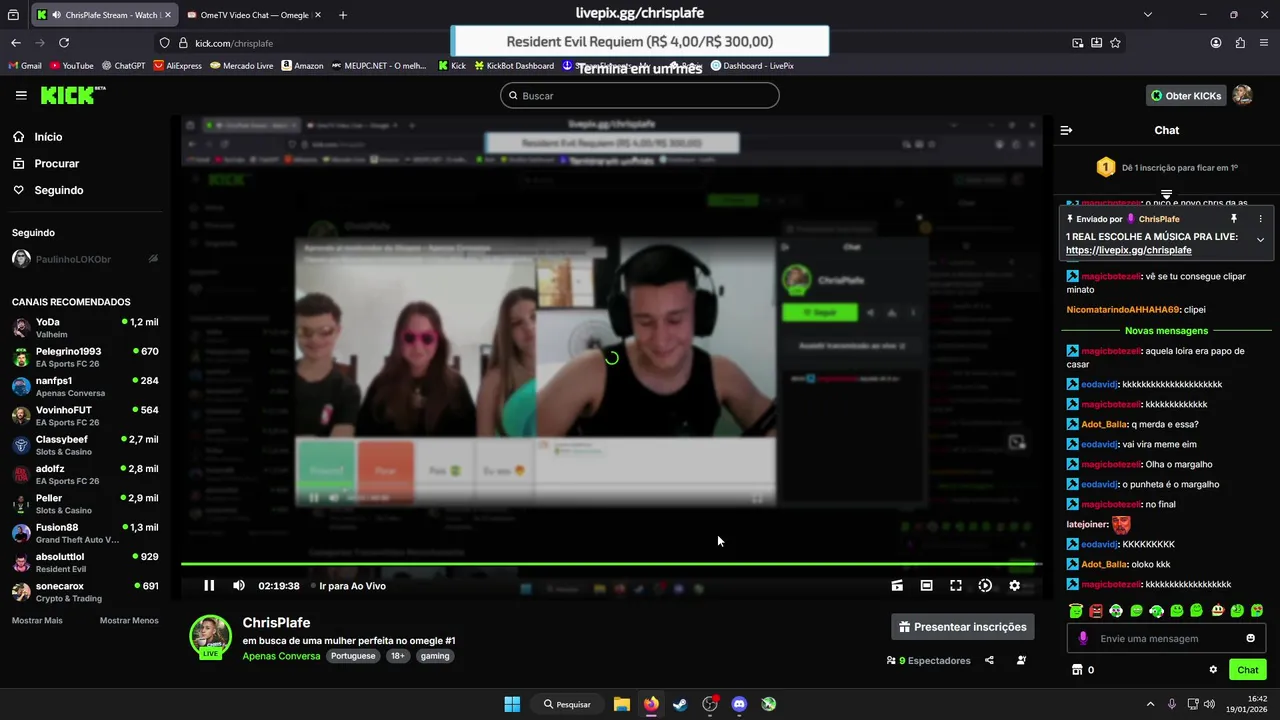Switch video to fullscreen

[956, 586]
